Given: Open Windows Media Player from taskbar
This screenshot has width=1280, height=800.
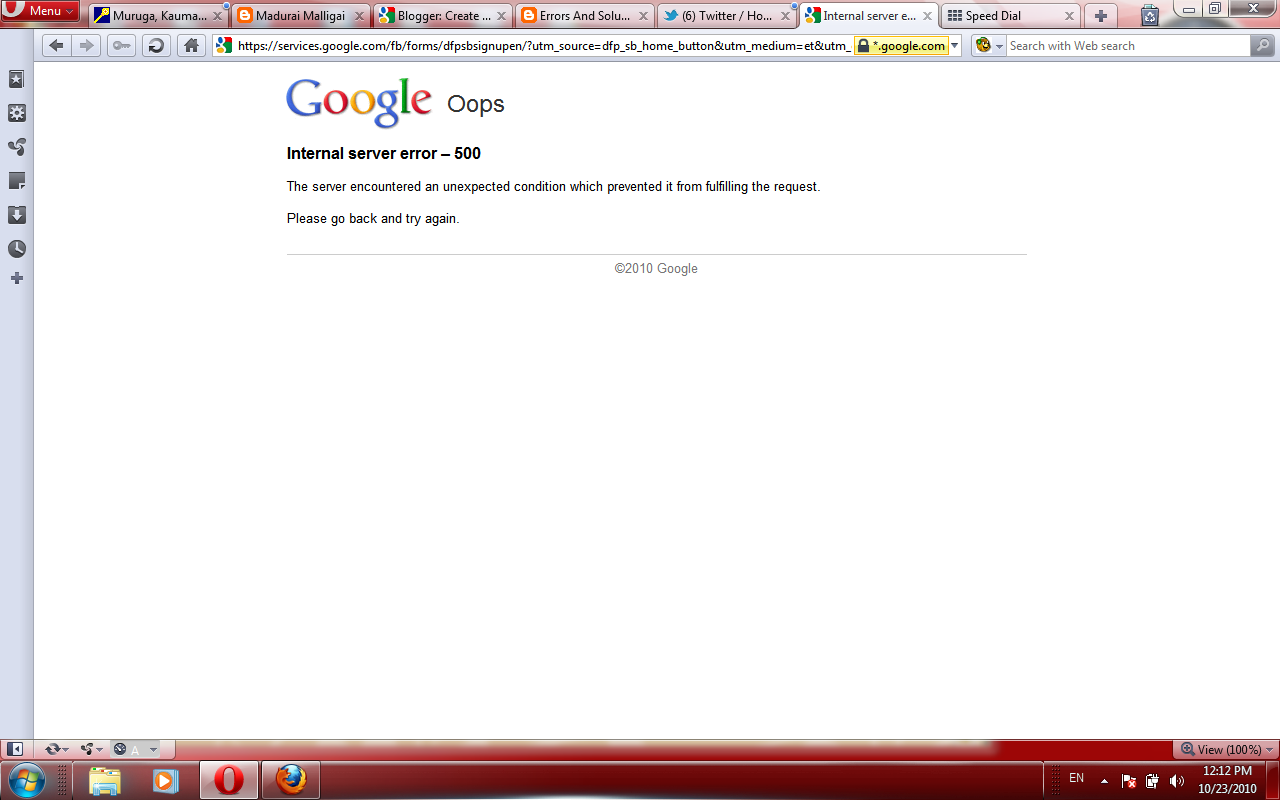Looking at the screenshot, I should (x=165, y=780).
